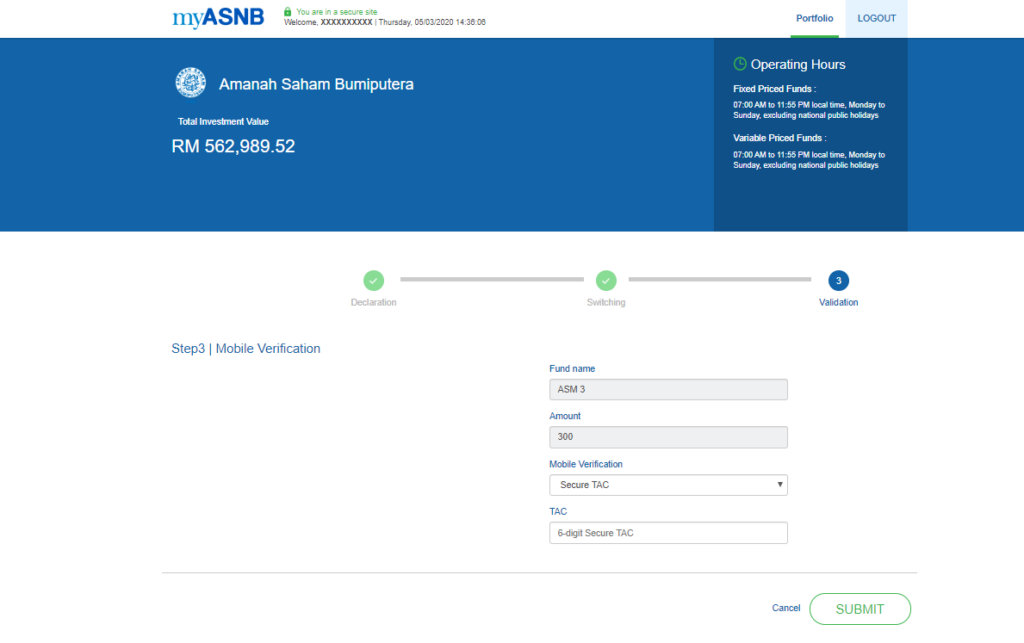Viewport: 1024px width, 643px height.
Task: Click the Step3 | Mobile Verification heading
Action: pyautogui.click(x=246, y=349)
